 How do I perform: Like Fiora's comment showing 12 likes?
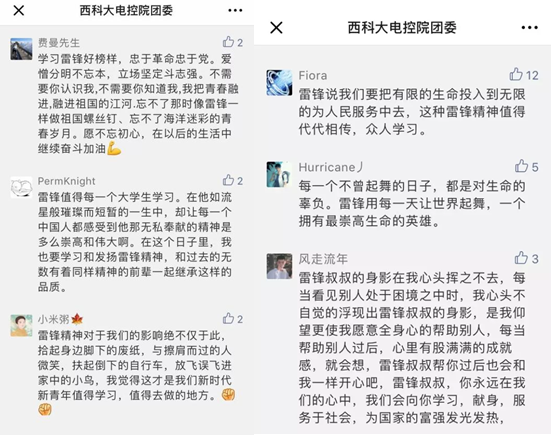click(x=516, y=75)
